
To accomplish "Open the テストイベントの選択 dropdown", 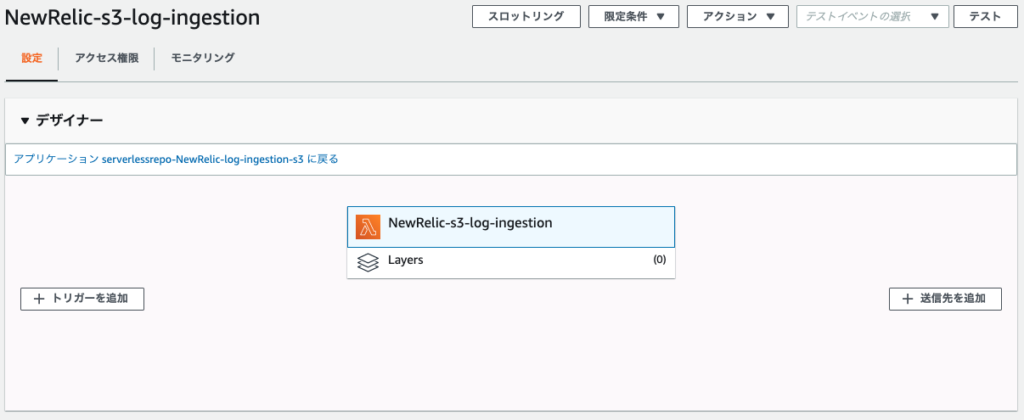I will pyautogui.click(x=872, y=17).
